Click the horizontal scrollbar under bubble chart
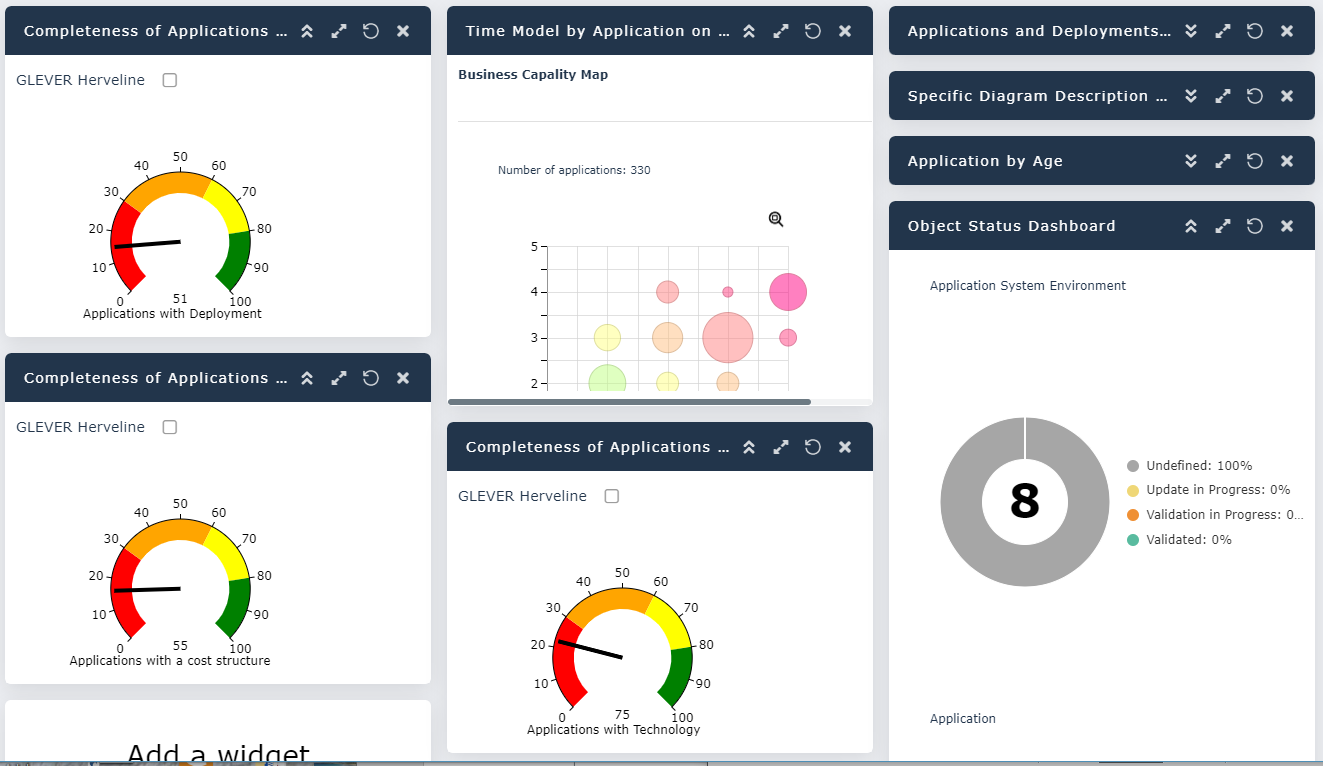1323x766 pixels. coord(629,402)
